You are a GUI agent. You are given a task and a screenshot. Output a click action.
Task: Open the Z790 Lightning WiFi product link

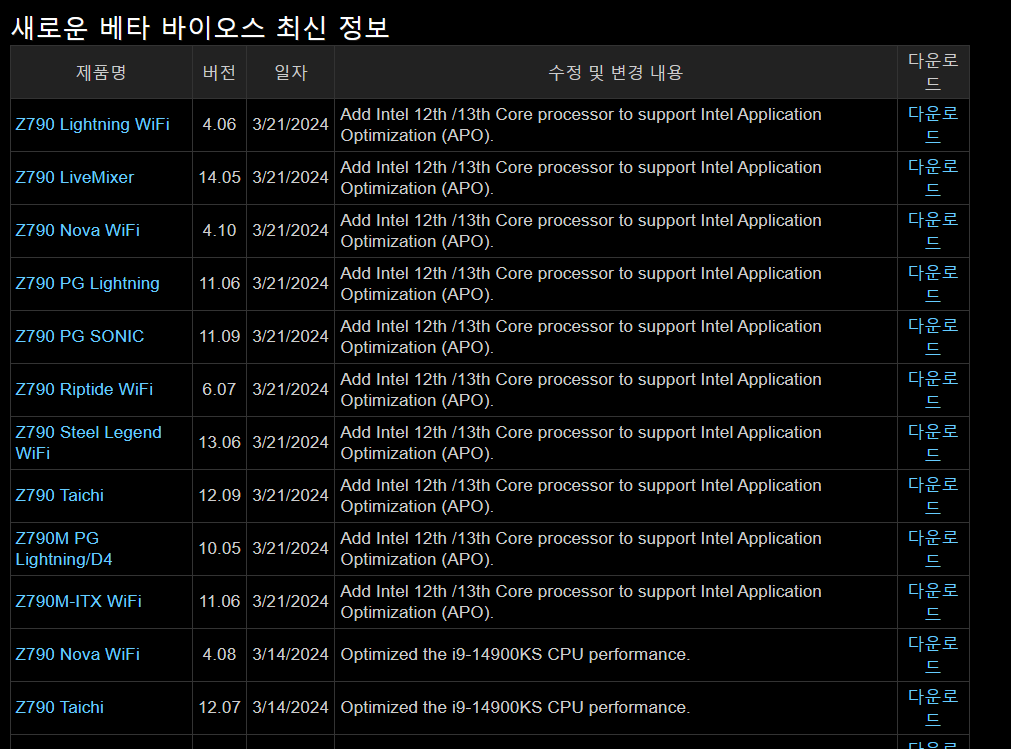click(x=92, y=124)
